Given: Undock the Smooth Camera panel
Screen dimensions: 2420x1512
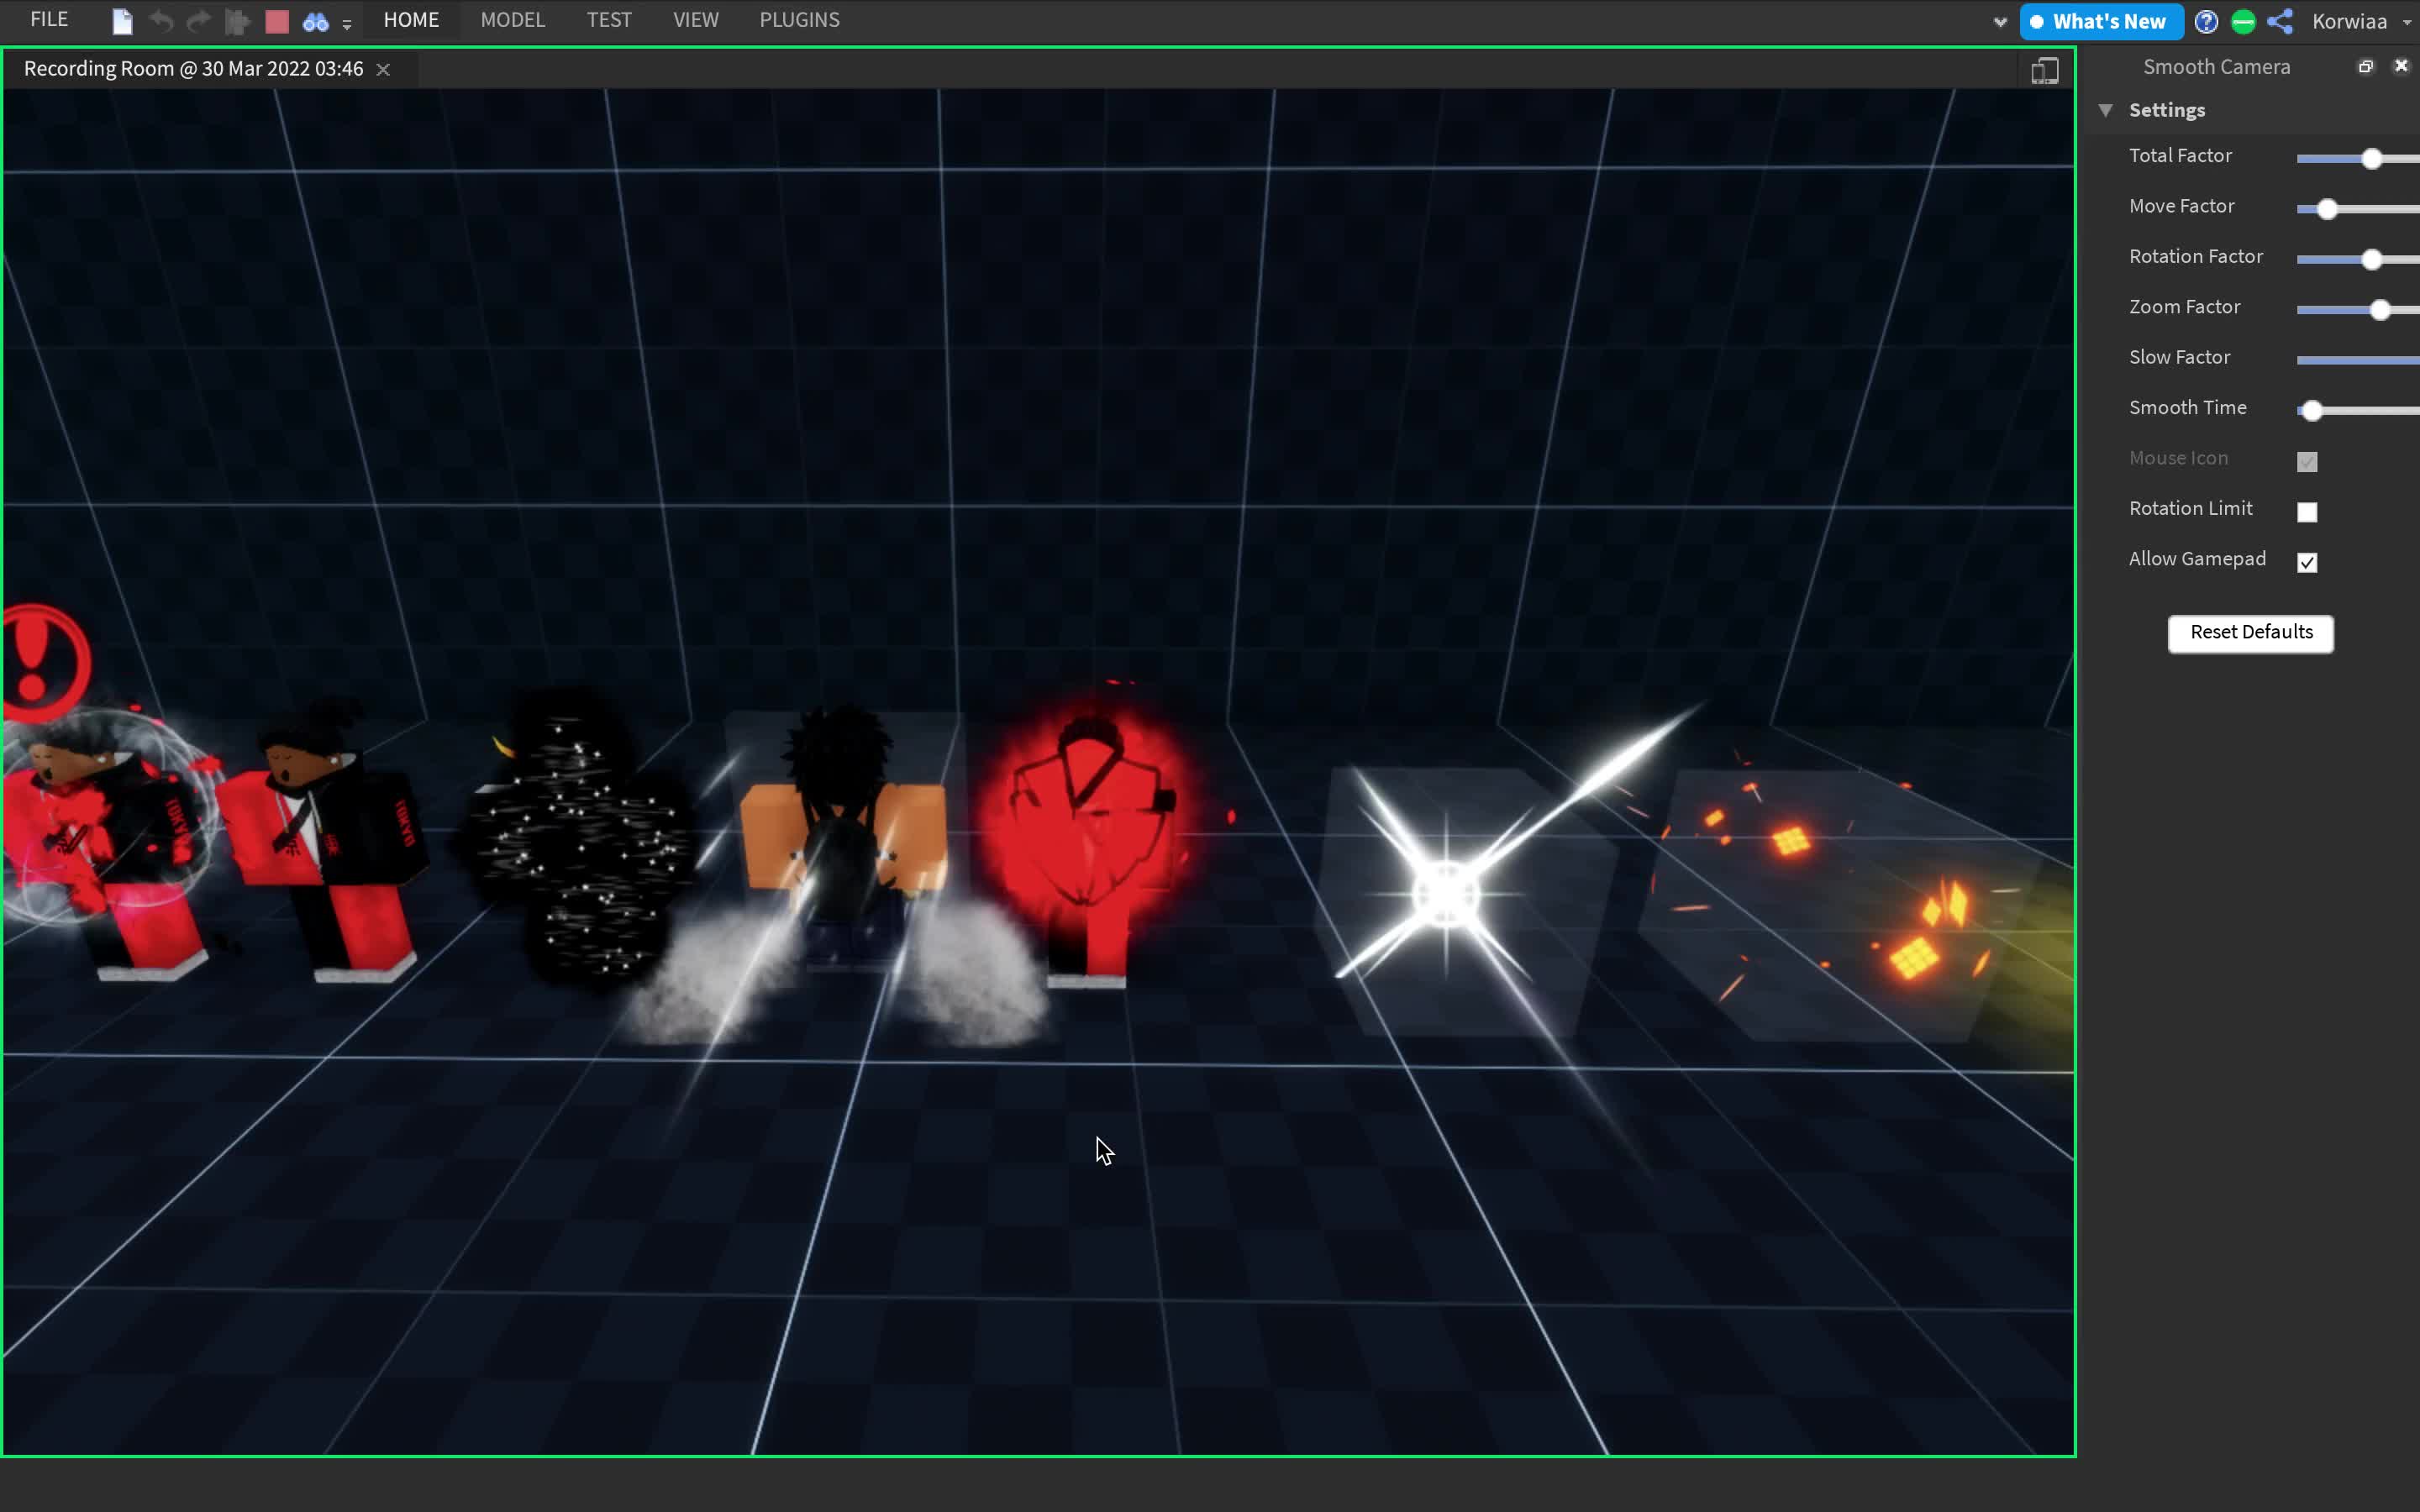Looking at the screenshot, I should pyautogui.click(x=2365, y=66).
